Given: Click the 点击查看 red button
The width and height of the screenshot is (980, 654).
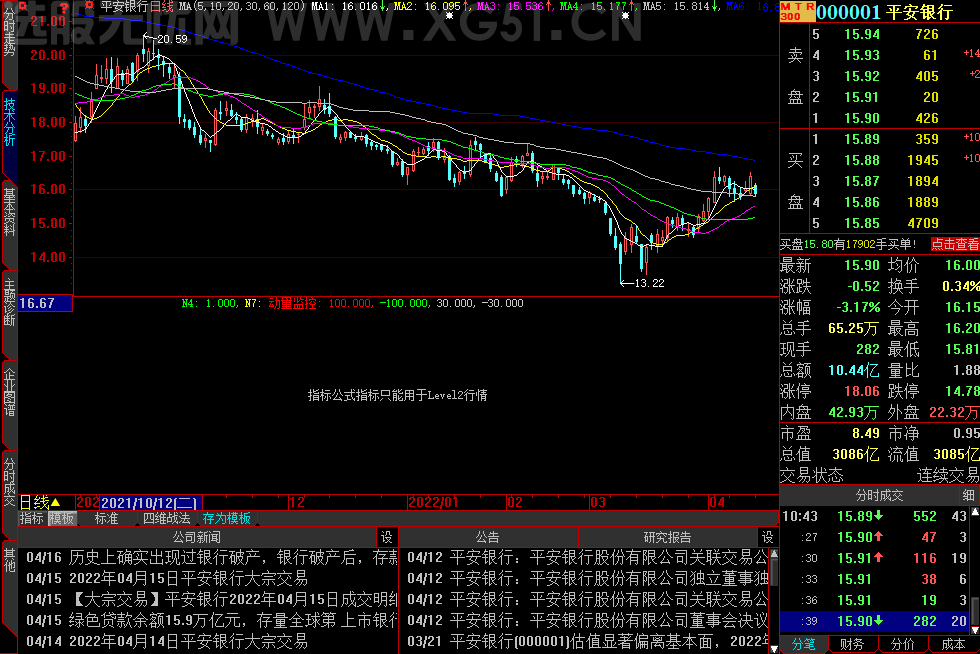Looking at the screenshot, I should 954,244.
